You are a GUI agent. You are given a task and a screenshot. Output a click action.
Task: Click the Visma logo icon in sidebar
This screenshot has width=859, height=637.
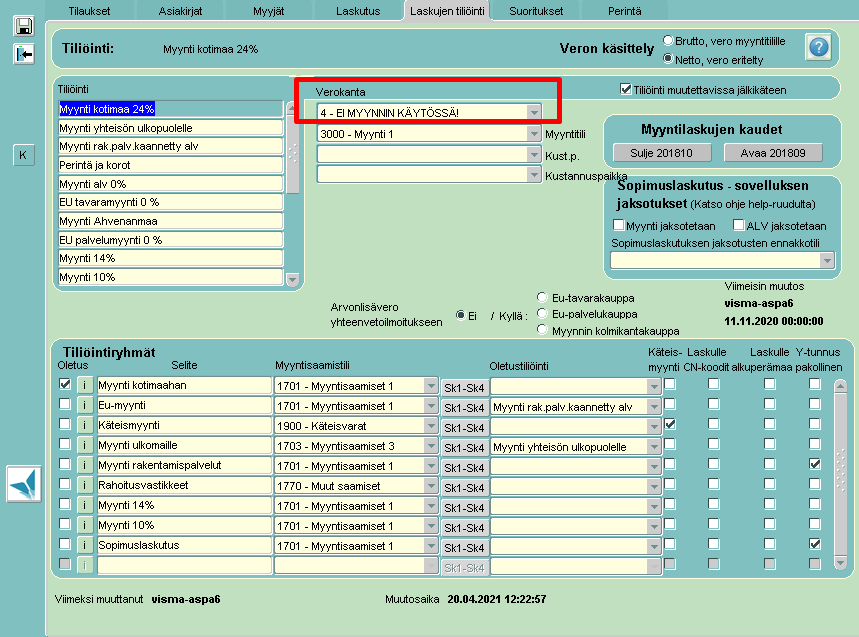click(24, 484)
